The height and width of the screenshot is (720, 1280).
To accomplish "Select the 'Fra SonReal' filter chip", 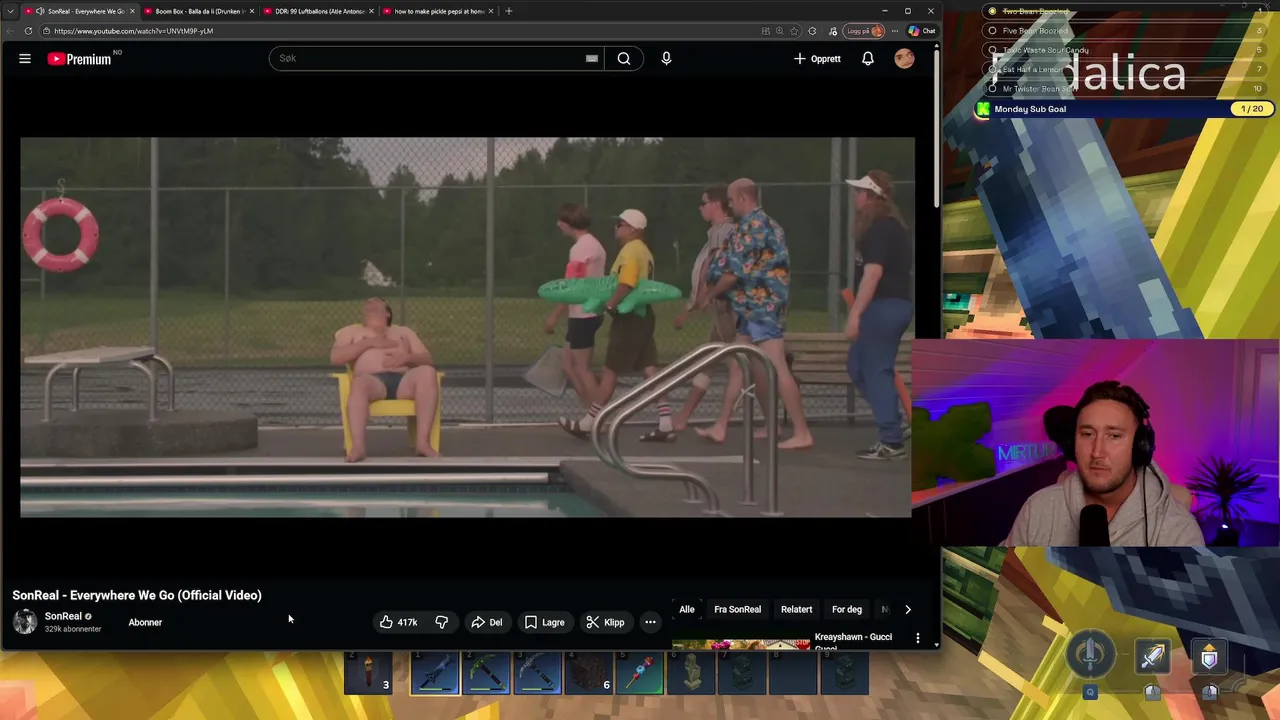I will [x=738, y=609].
